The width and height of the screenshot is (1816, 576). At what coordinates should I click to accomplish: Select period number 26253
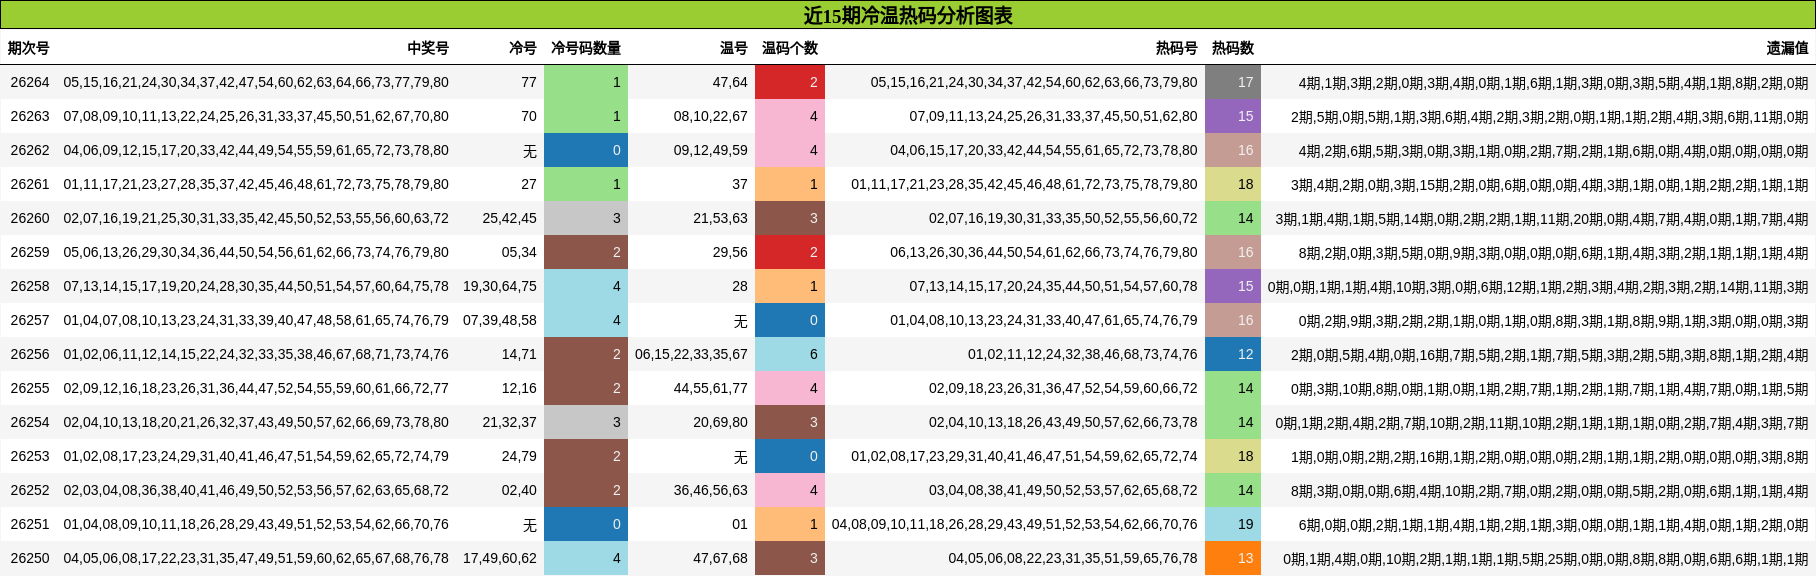pos(30,456)
